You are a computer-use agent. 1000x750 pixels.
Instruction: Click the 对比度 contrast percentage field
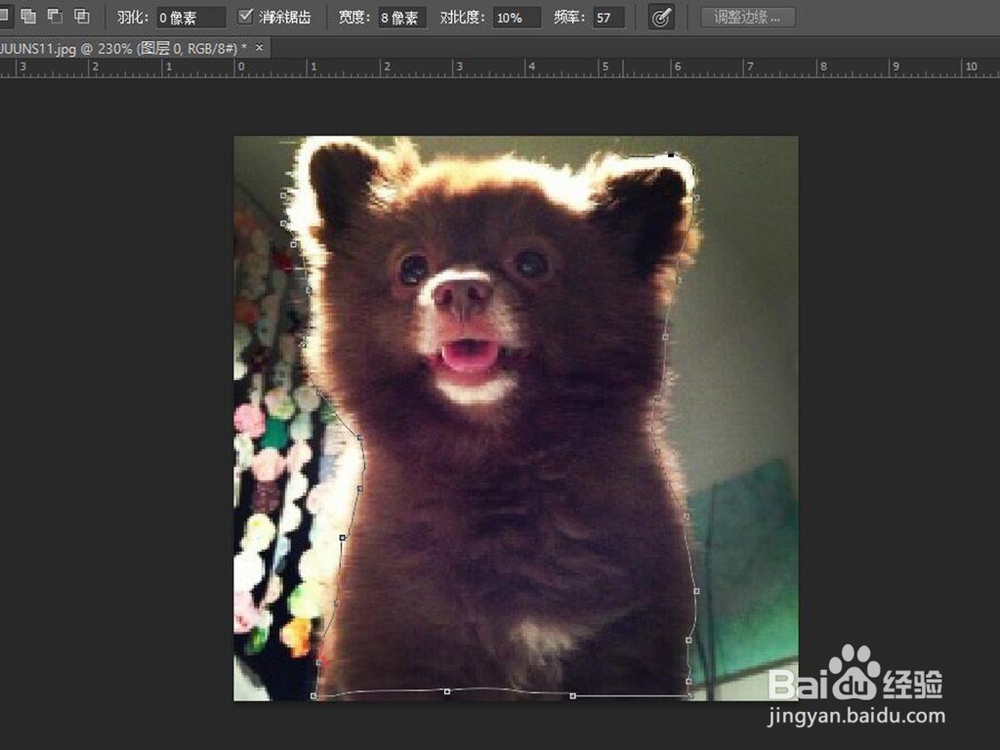[515, 16]
